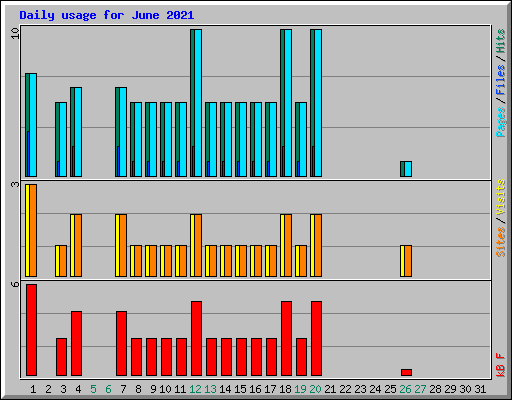Select green weekend day label 19

[x=300, y=389]
